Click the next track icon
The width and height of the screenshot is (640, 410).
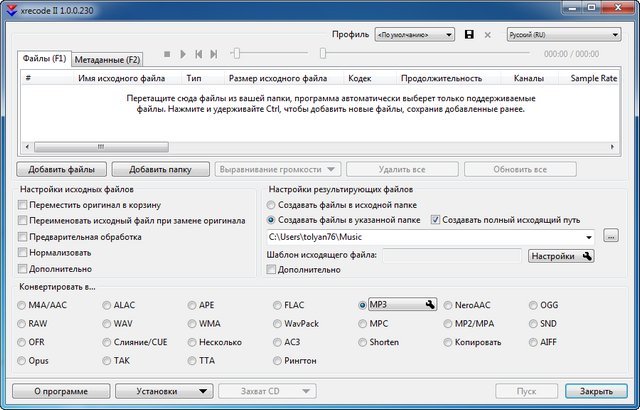point(214,53)
